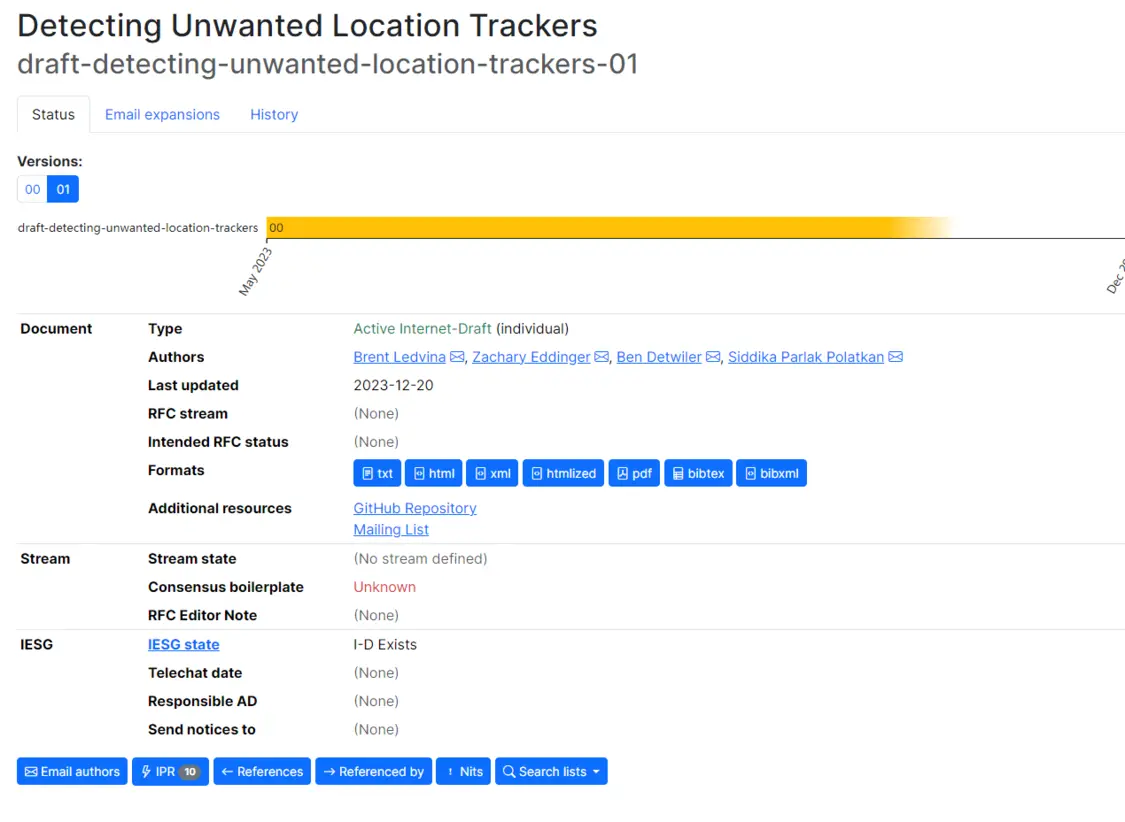Select version 01
The image size is (1125, 822).
pos(63,189)
